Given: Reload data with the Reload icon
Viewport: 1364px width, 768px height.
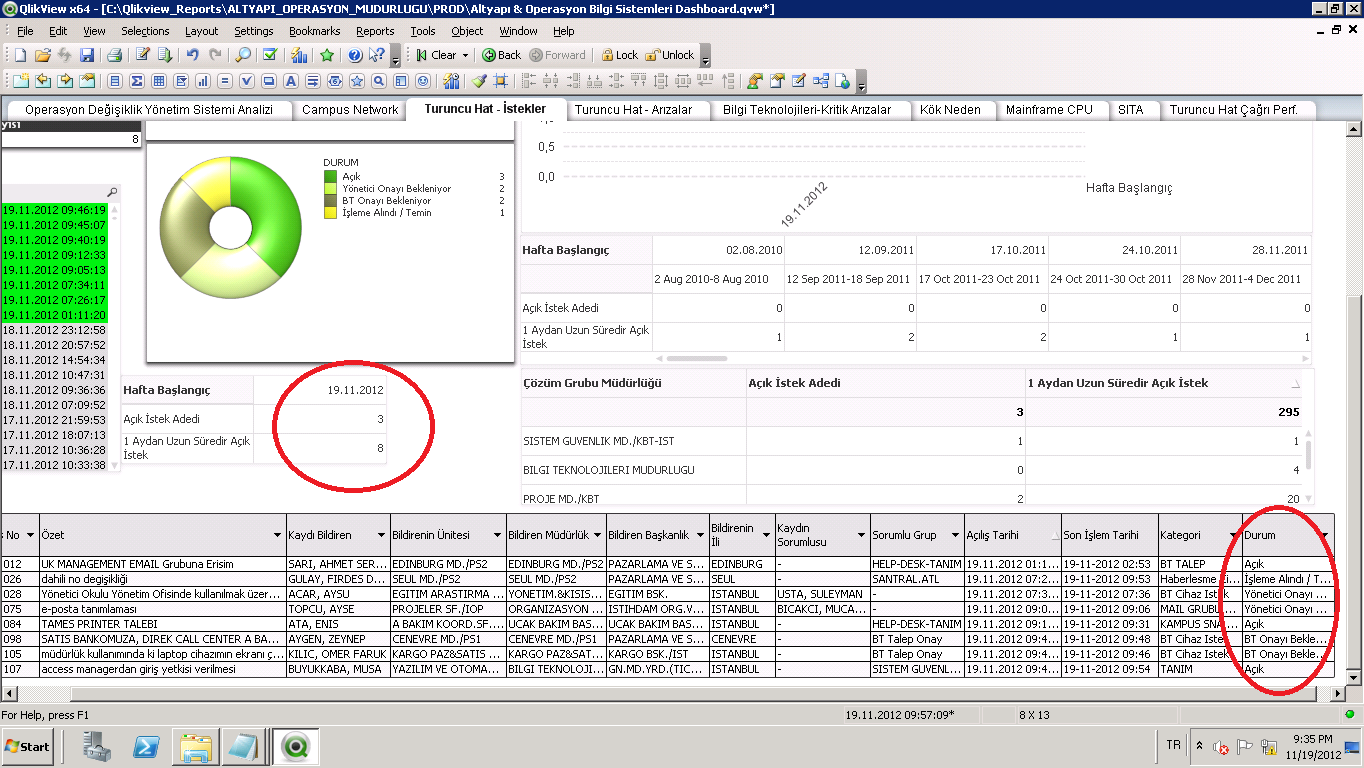Looking at the screenshot, I should (x=165, y=55).
